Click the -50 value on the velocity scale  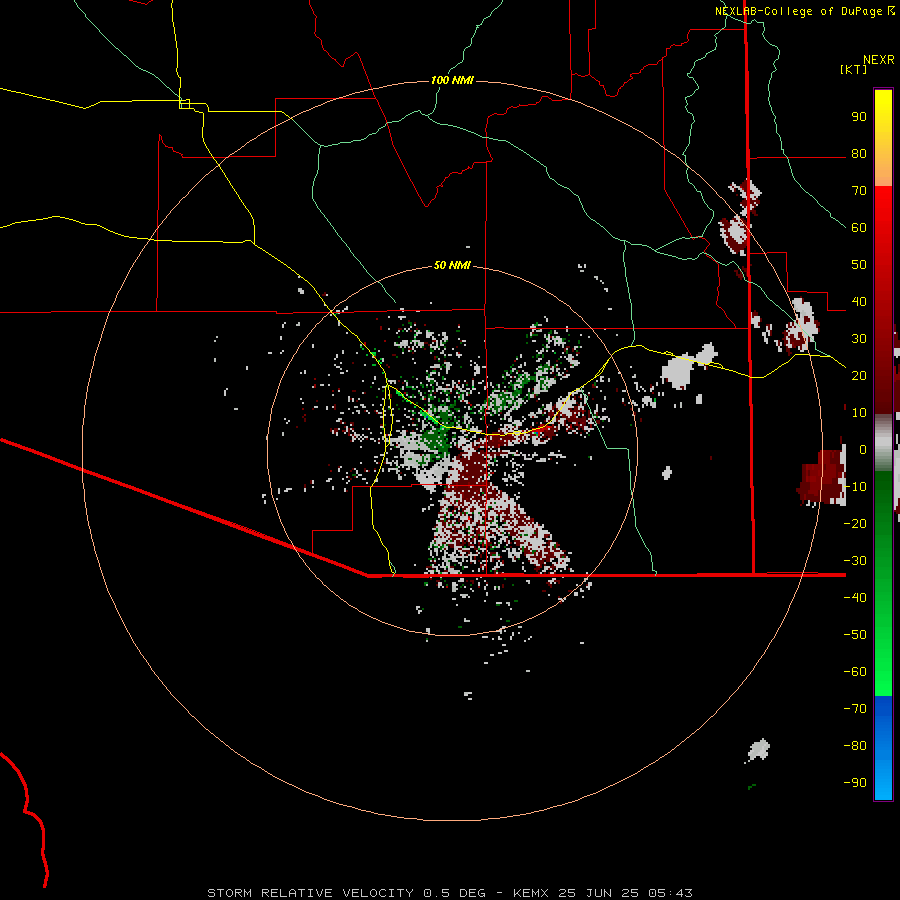click(855, 634)
